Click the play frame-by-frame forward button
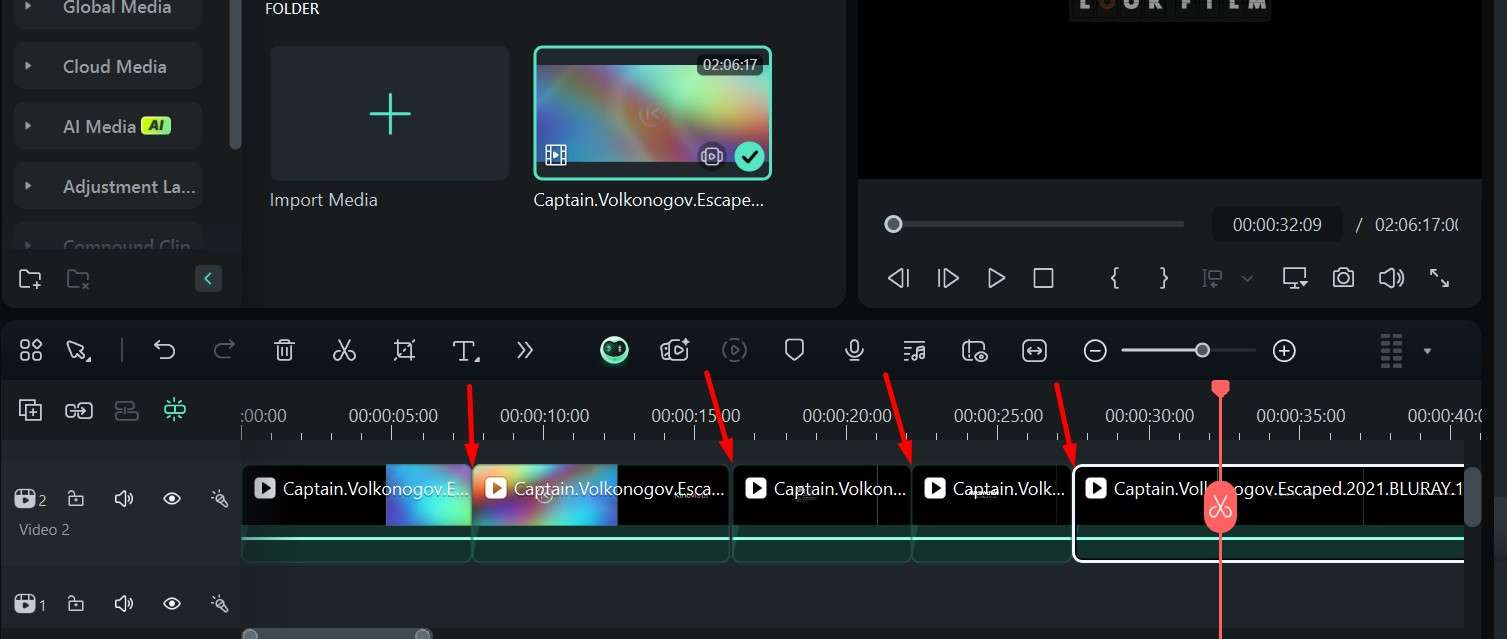Image resolution: width=1507 pixels, height=639 pixels. [x=948, y=278]
